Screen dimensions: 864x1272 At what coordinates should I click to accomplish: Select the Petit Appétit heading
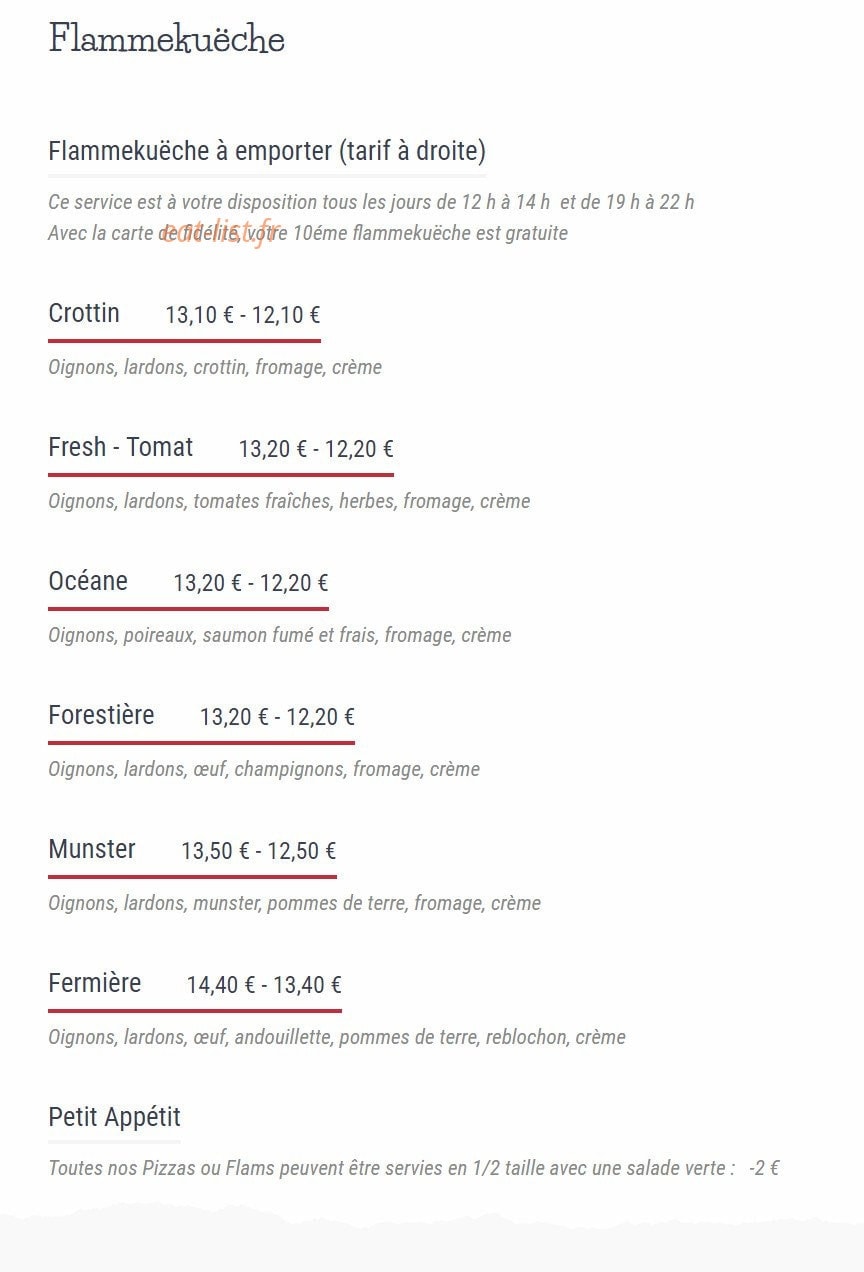click(114, 1117)
